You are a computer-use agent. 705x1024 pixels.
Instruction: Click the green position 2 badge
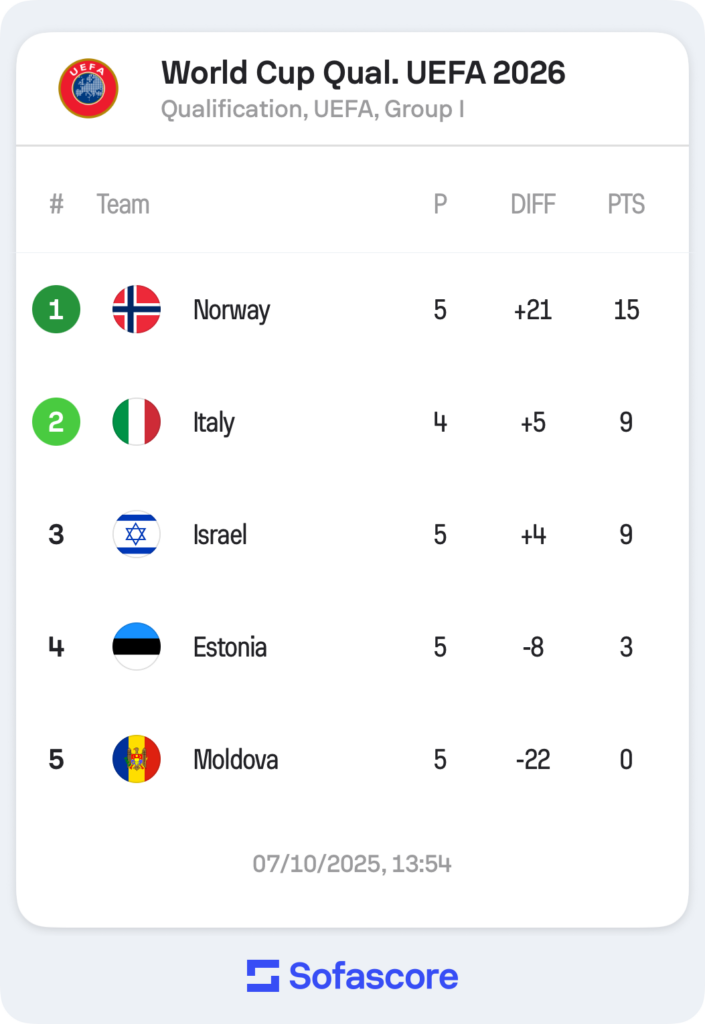56,422
